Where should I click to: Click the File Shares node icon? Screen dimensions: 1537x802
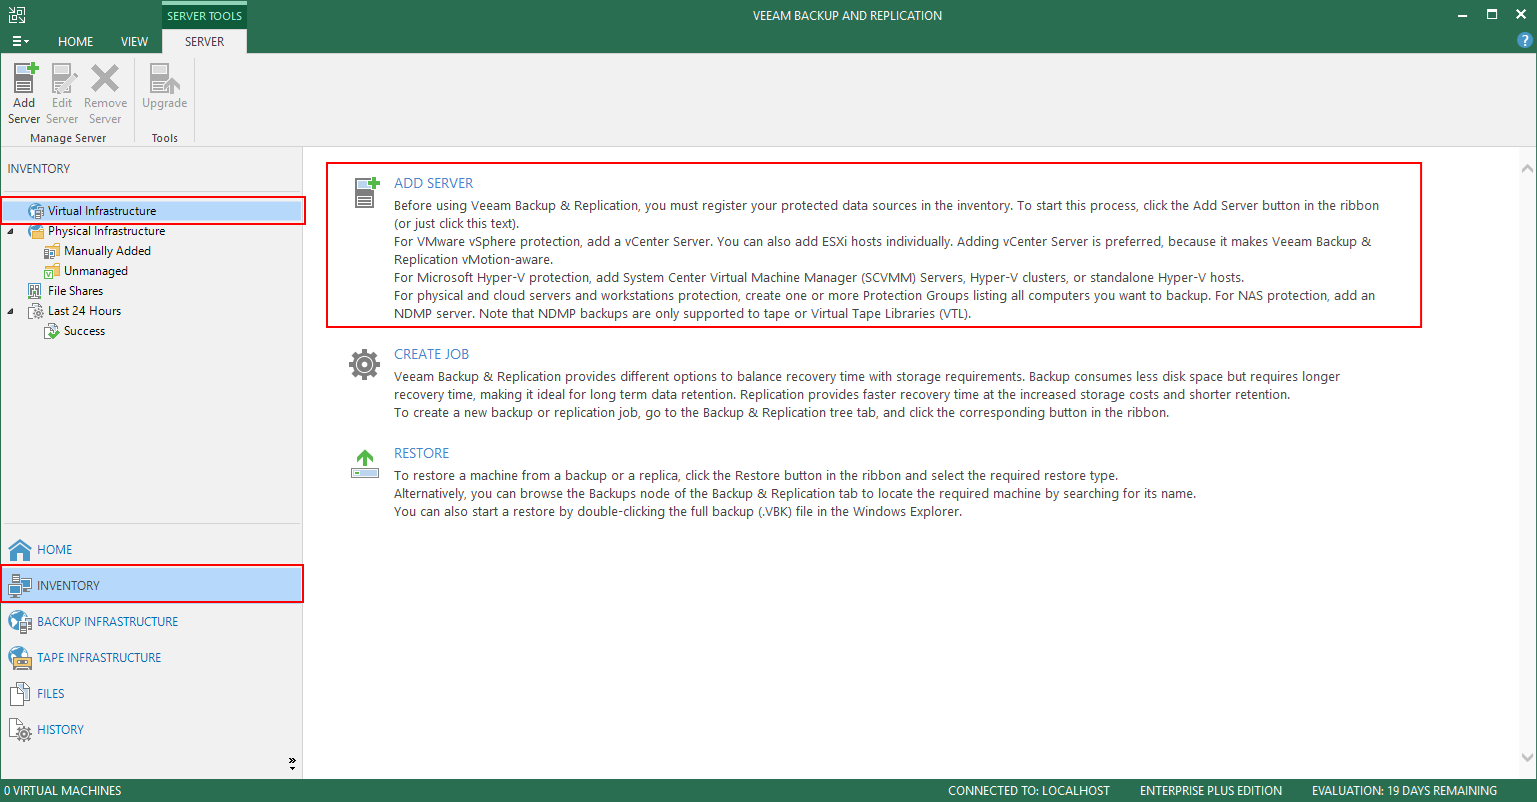[x=36, y=291]
